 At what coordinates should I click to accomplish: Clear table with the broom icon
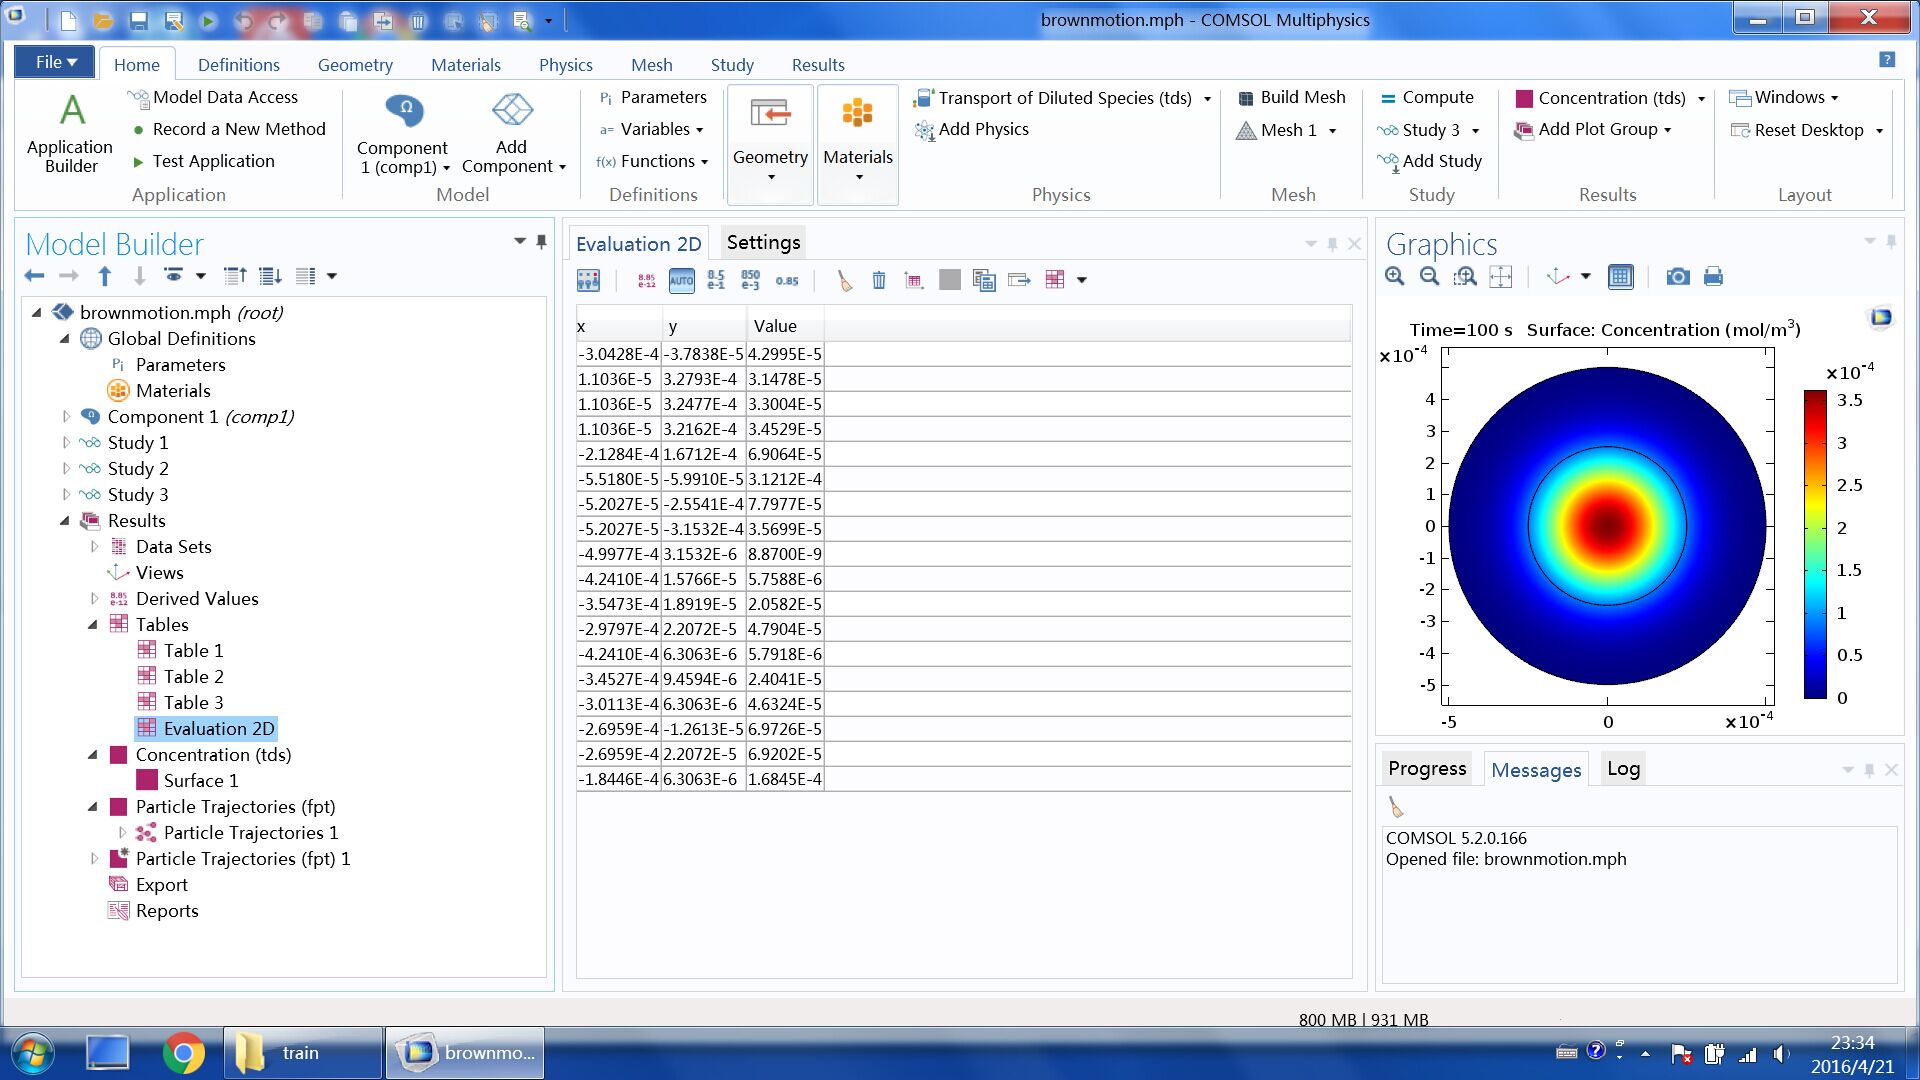(845, 280)
